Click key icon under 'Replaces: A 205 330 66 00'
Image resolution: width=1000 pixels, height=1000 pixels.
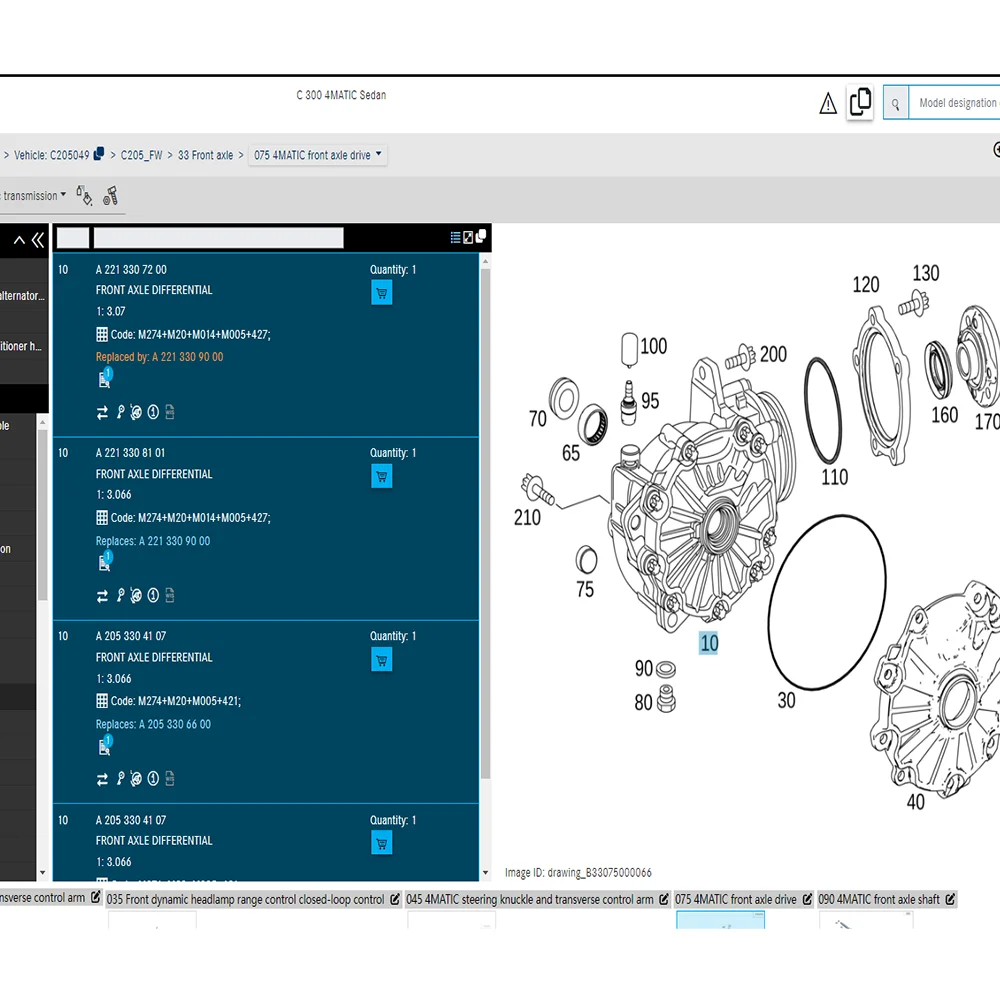click(x=120, y=779)
